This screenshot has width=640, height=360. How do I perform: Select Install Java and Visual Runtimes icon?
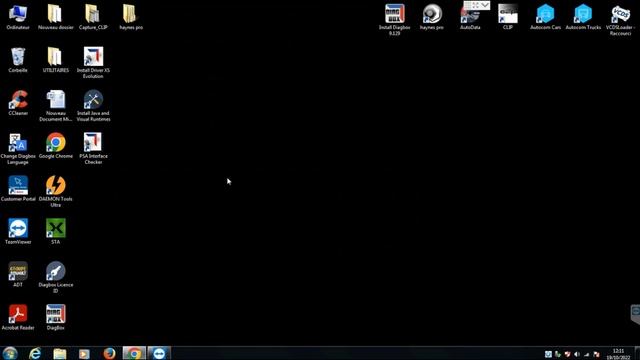(93, 106)
